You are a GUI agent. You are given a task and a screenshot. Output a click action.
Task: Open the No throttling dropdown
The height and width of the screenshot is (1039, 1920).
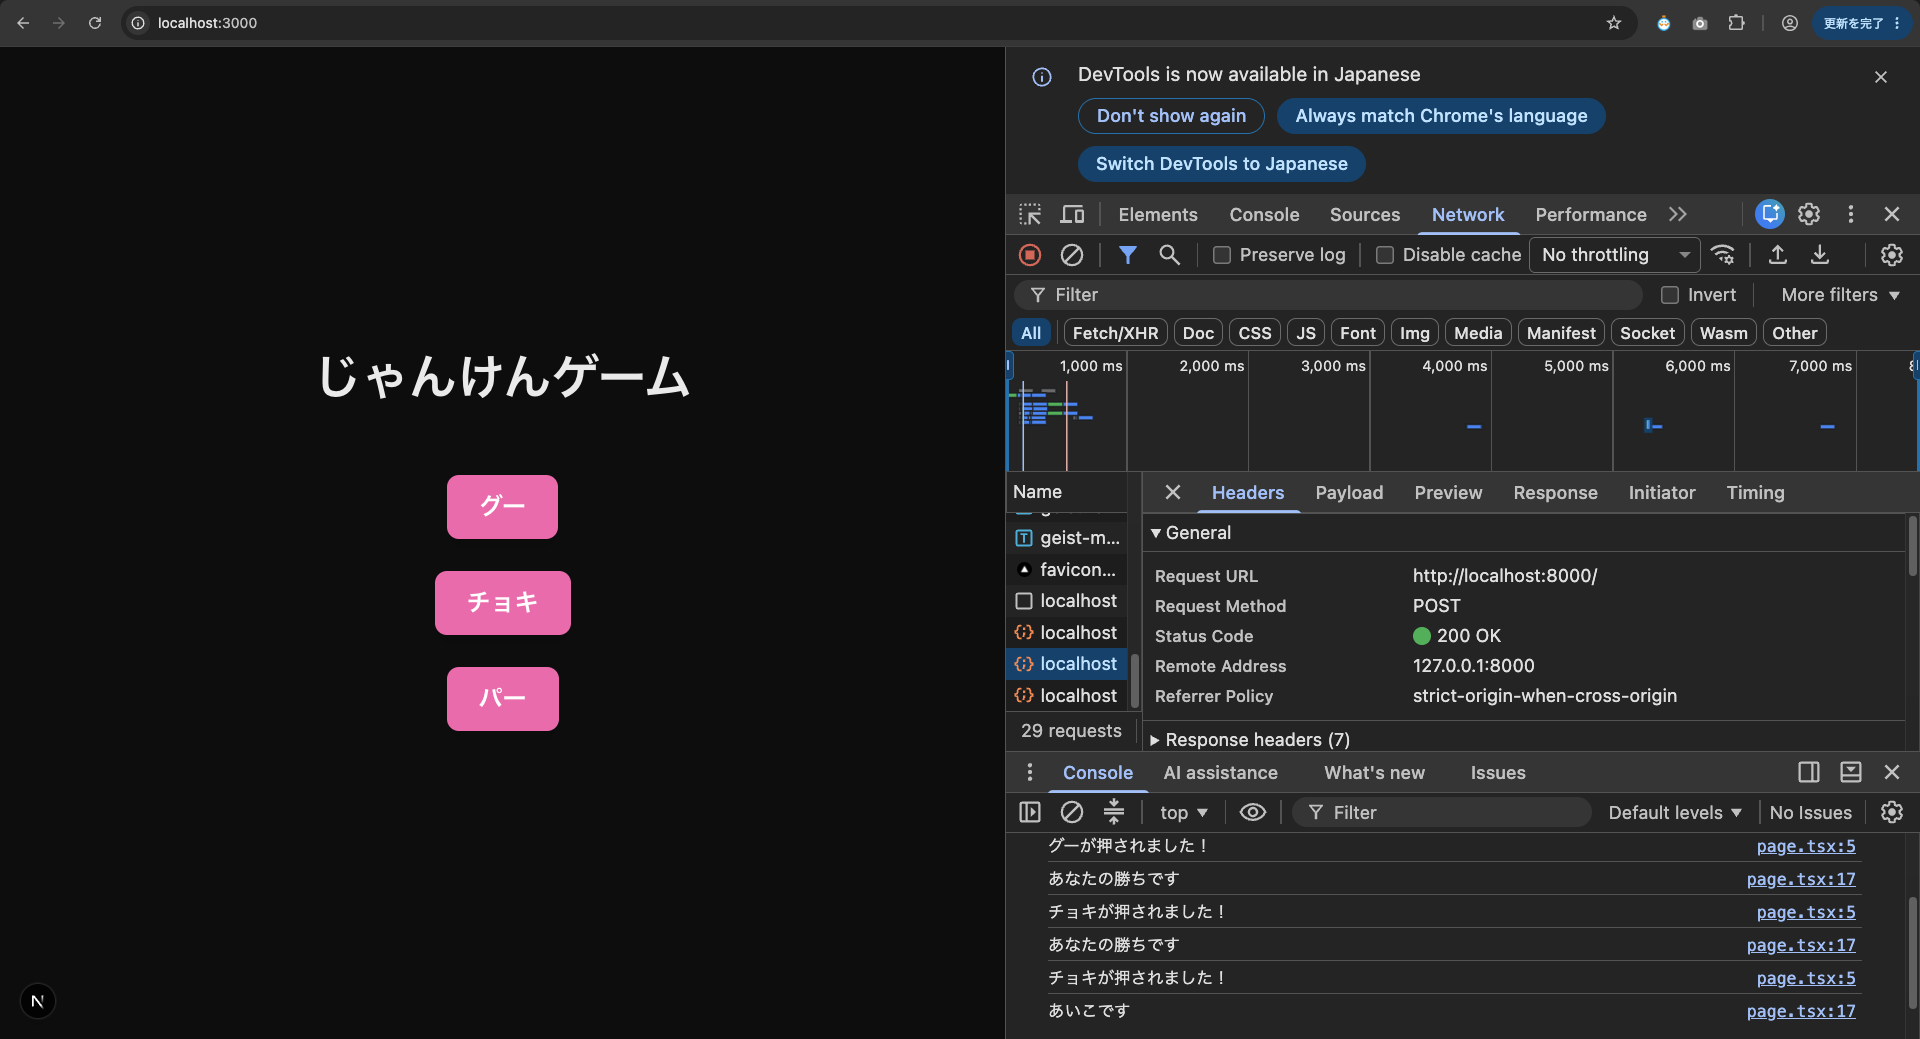click(1615, 255)
